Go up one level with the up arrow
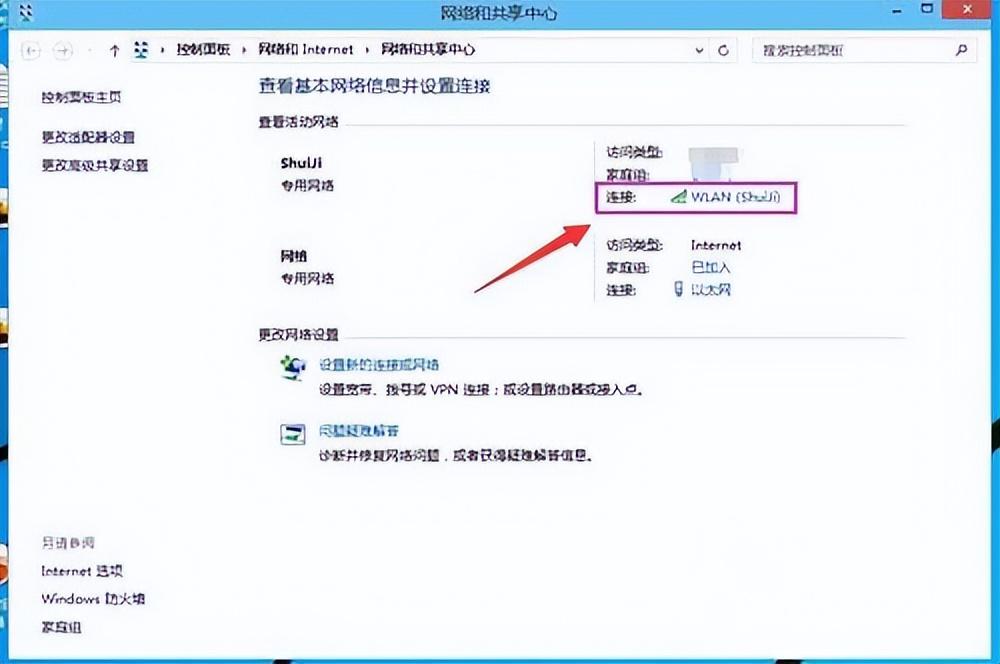 click(x=115, y=50)
